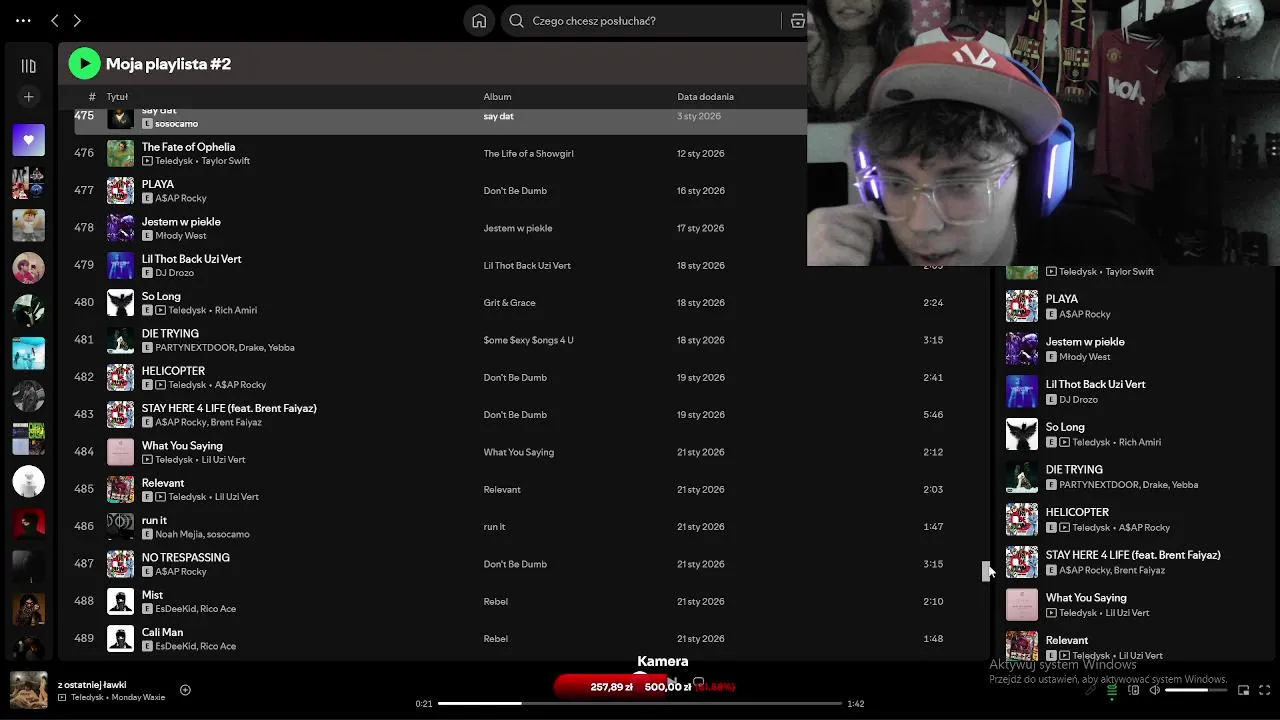Click the 'run it' cover art in row 486
This screenshot has width=1280, height=720.
[x=120, y=527]
